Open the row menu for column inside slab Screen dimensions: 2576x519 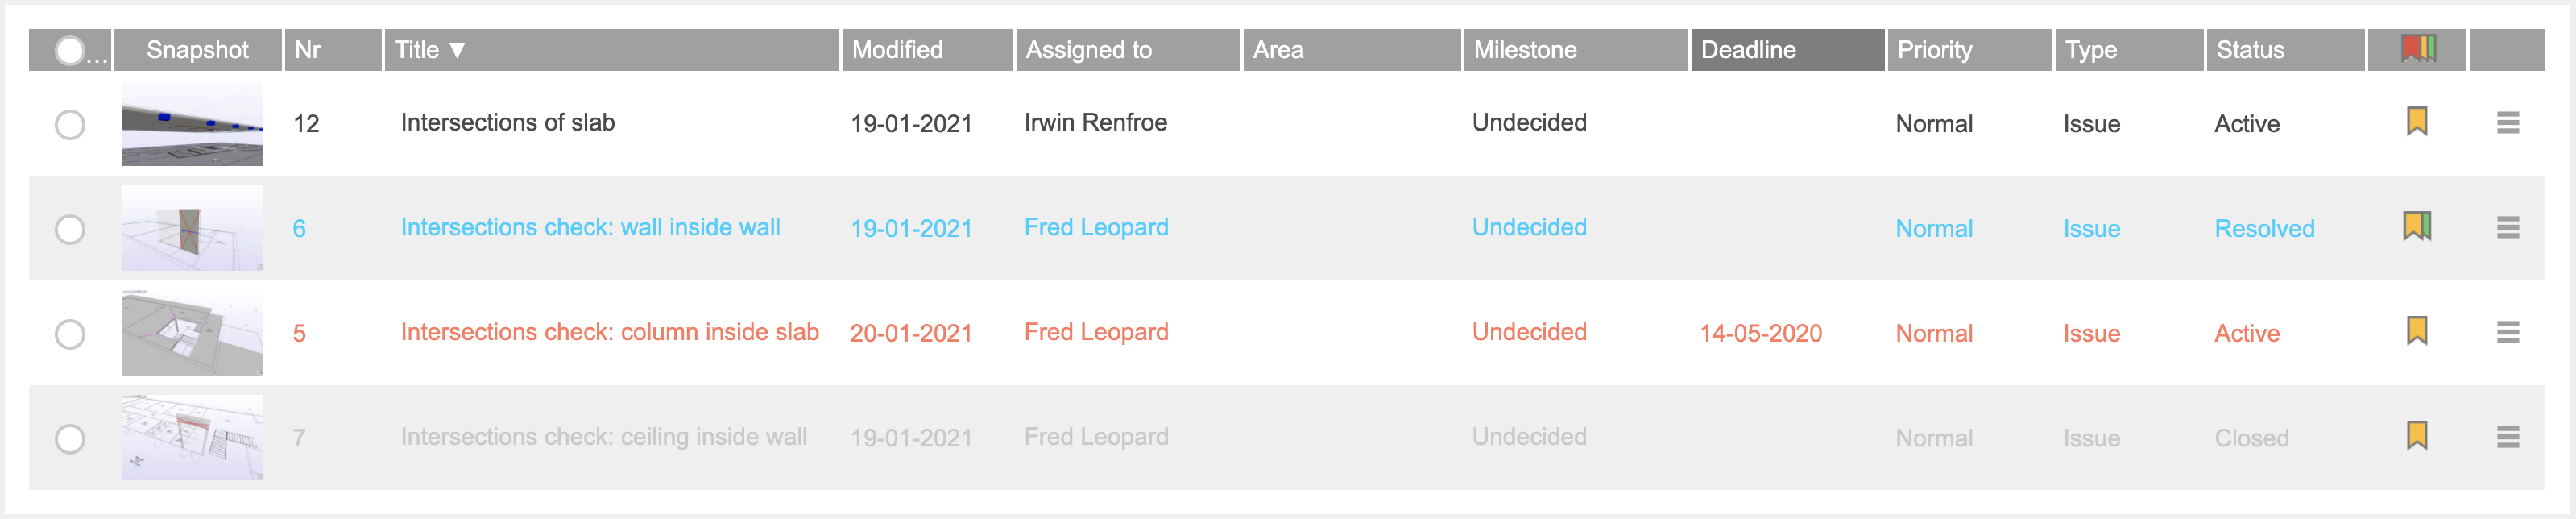click(x=2507, y=332)
